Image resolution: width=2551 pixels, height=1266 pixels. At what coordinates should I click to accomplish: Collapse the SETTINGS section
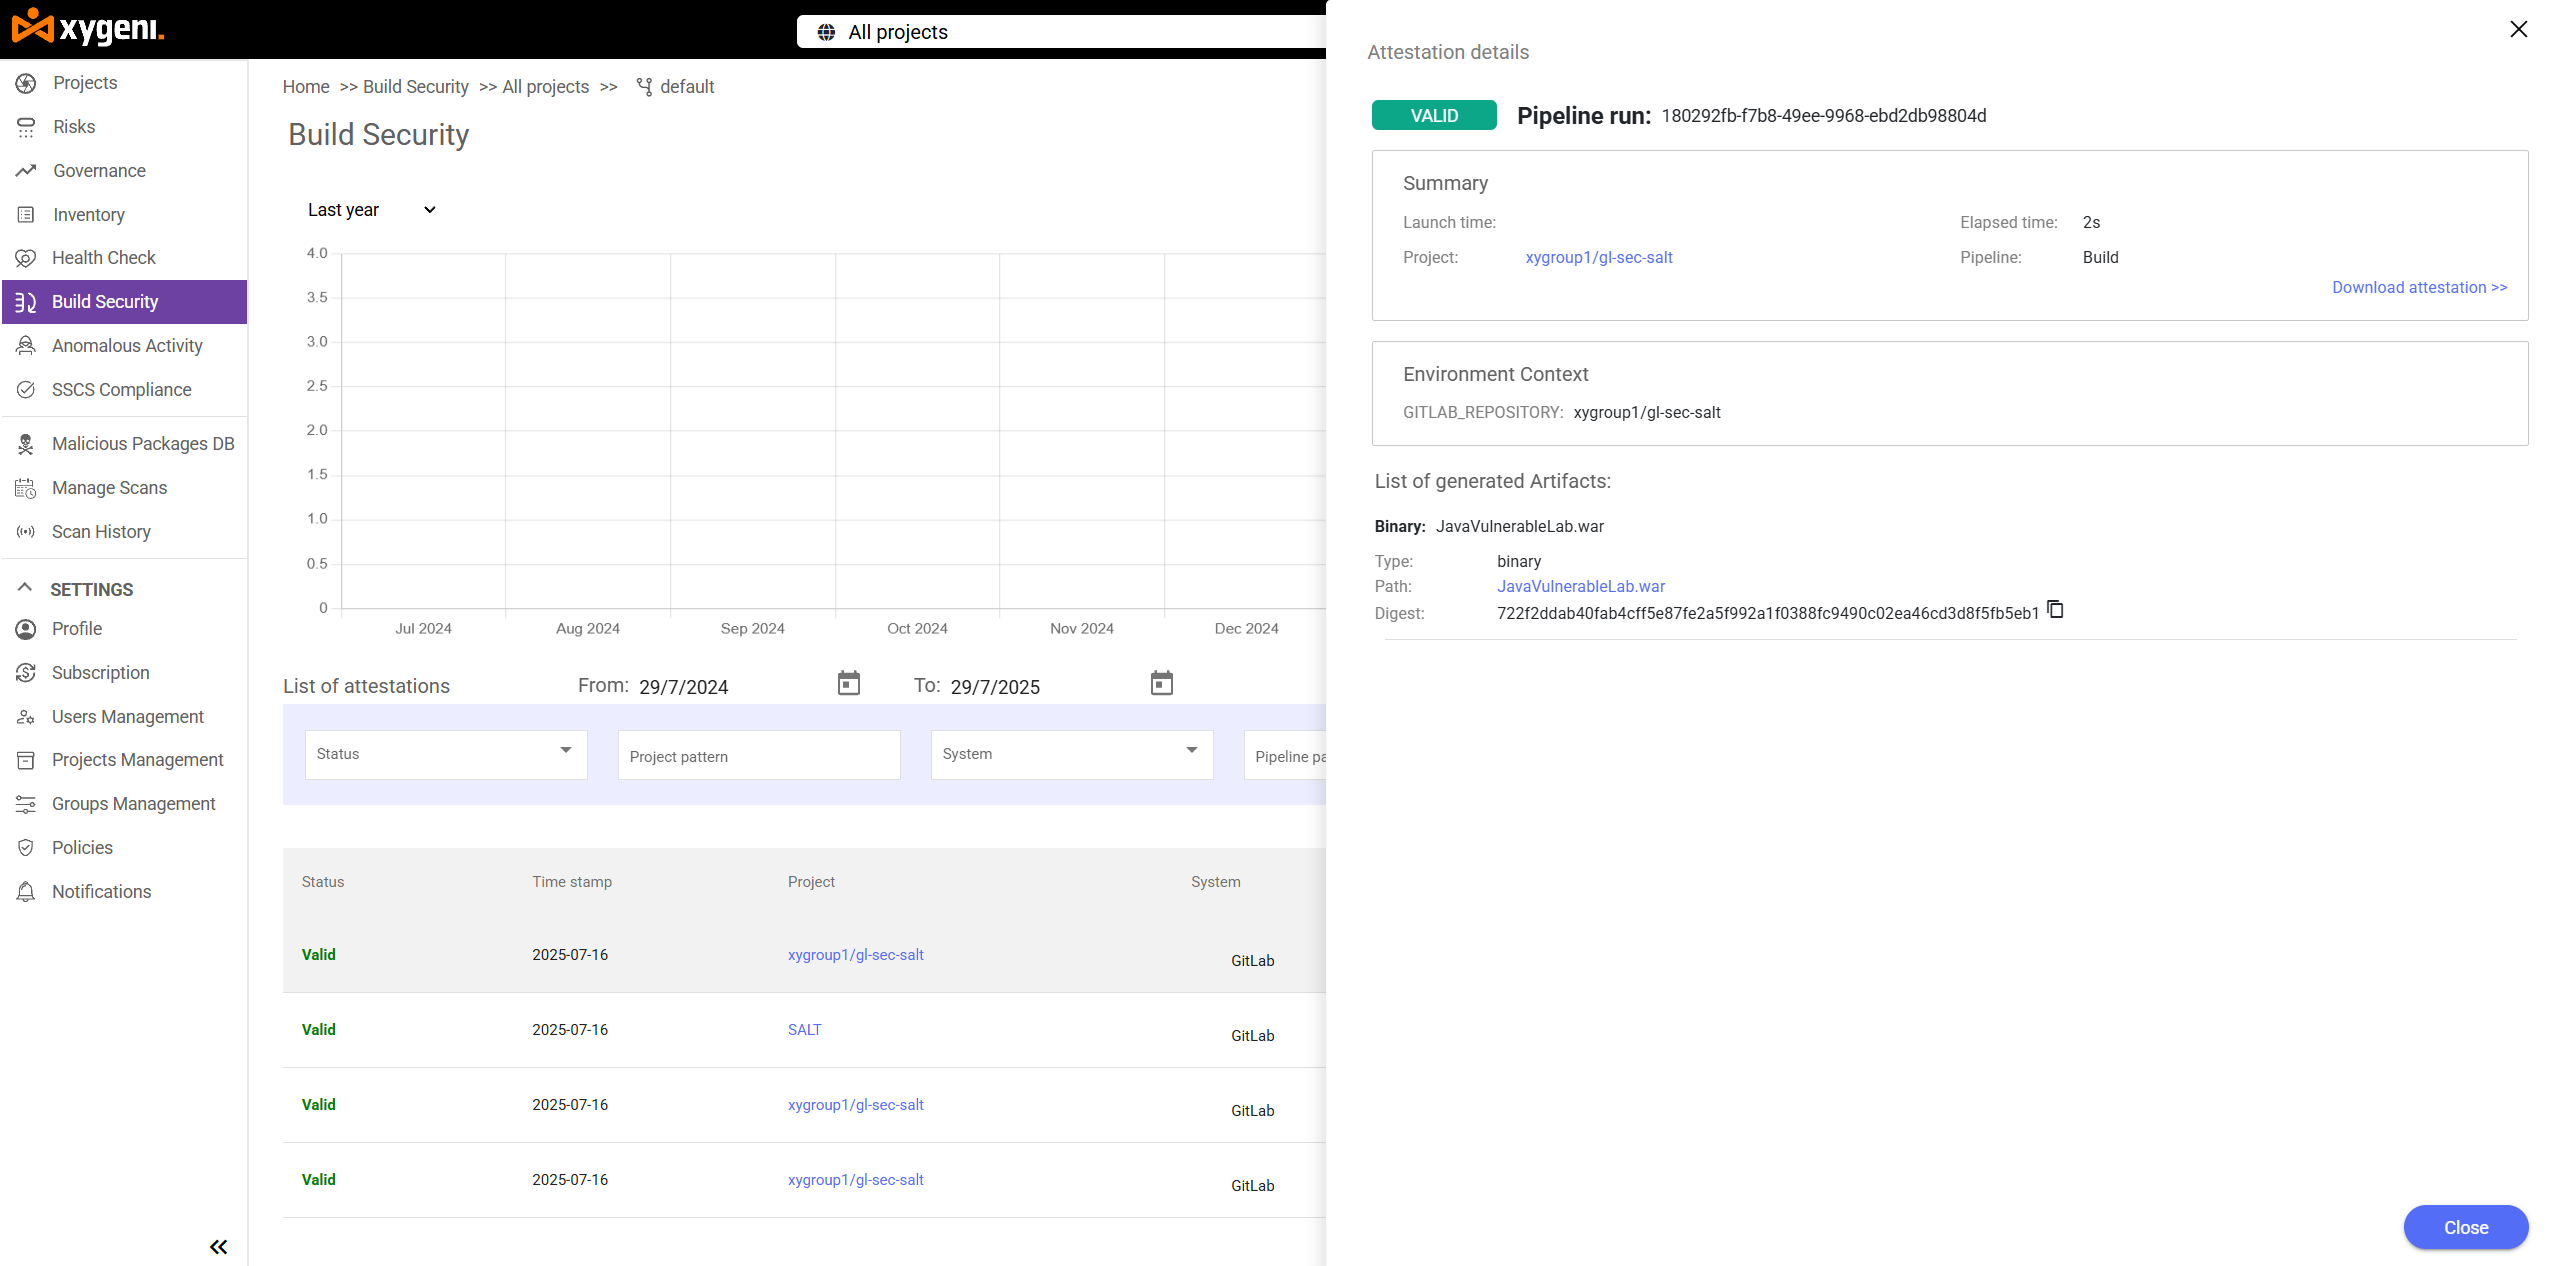coord(26,588)
